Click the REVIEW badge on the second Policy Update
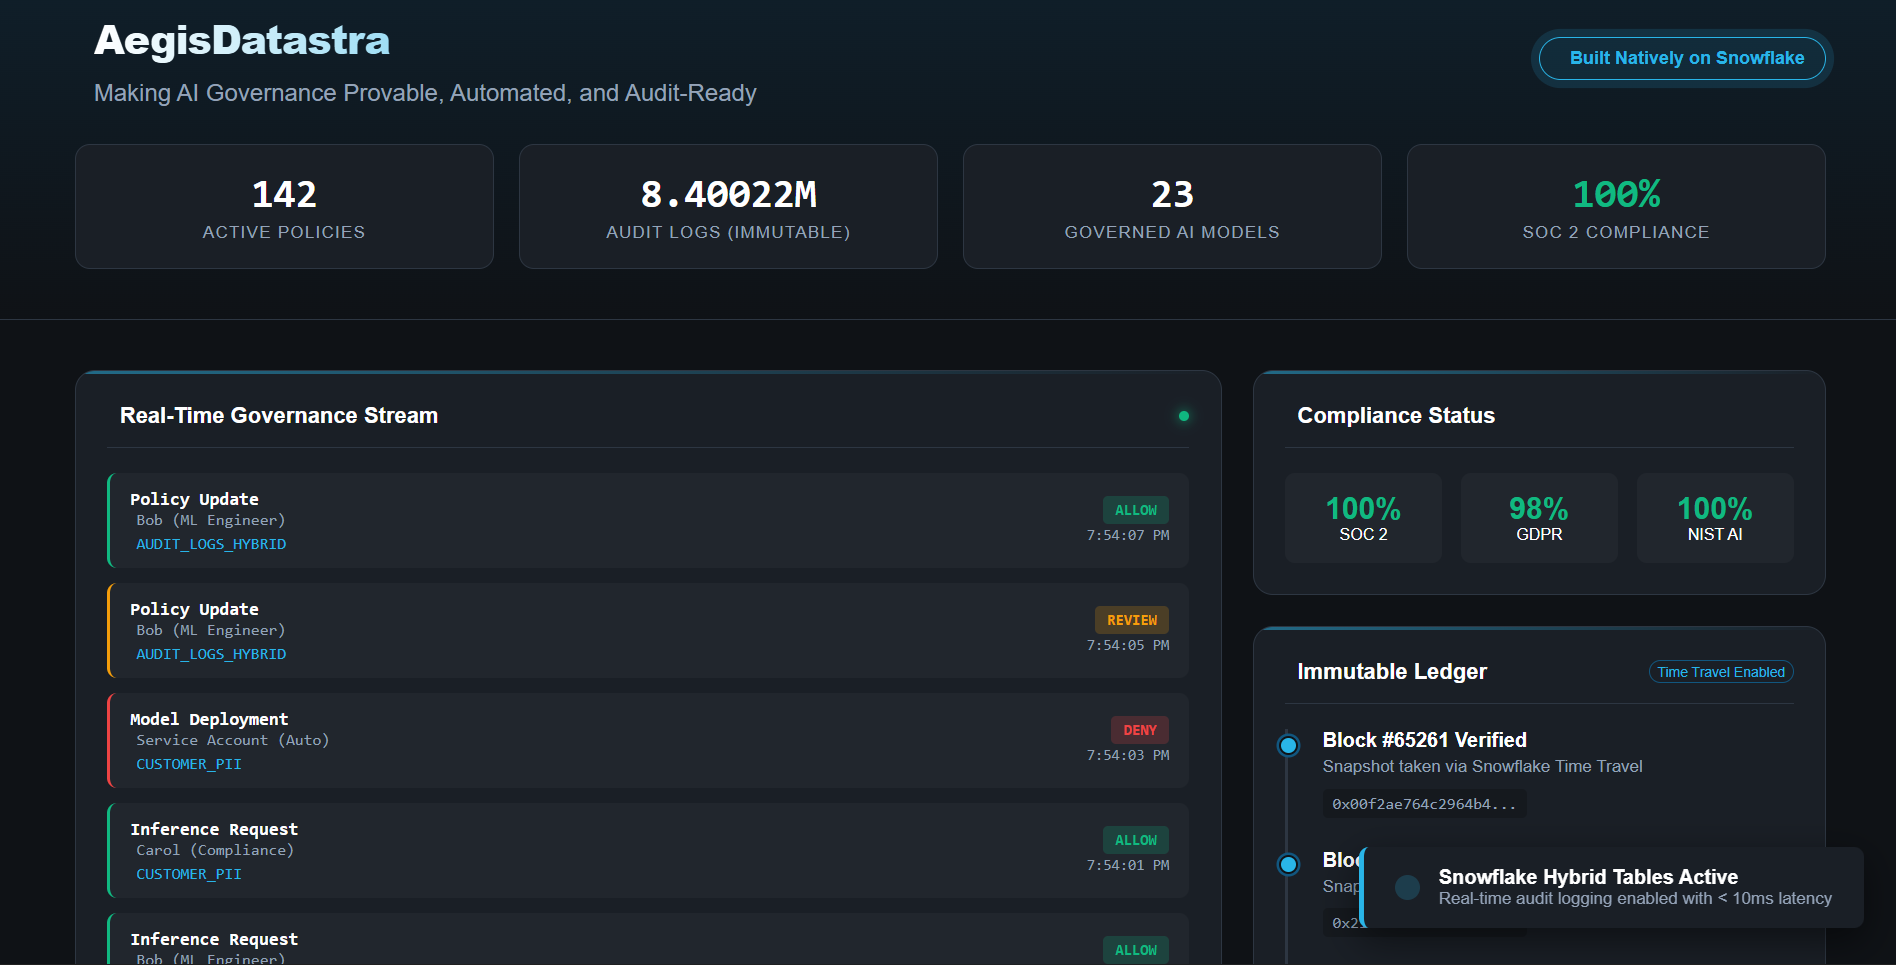1896x965 pixels. click(x=1131, y=620)
